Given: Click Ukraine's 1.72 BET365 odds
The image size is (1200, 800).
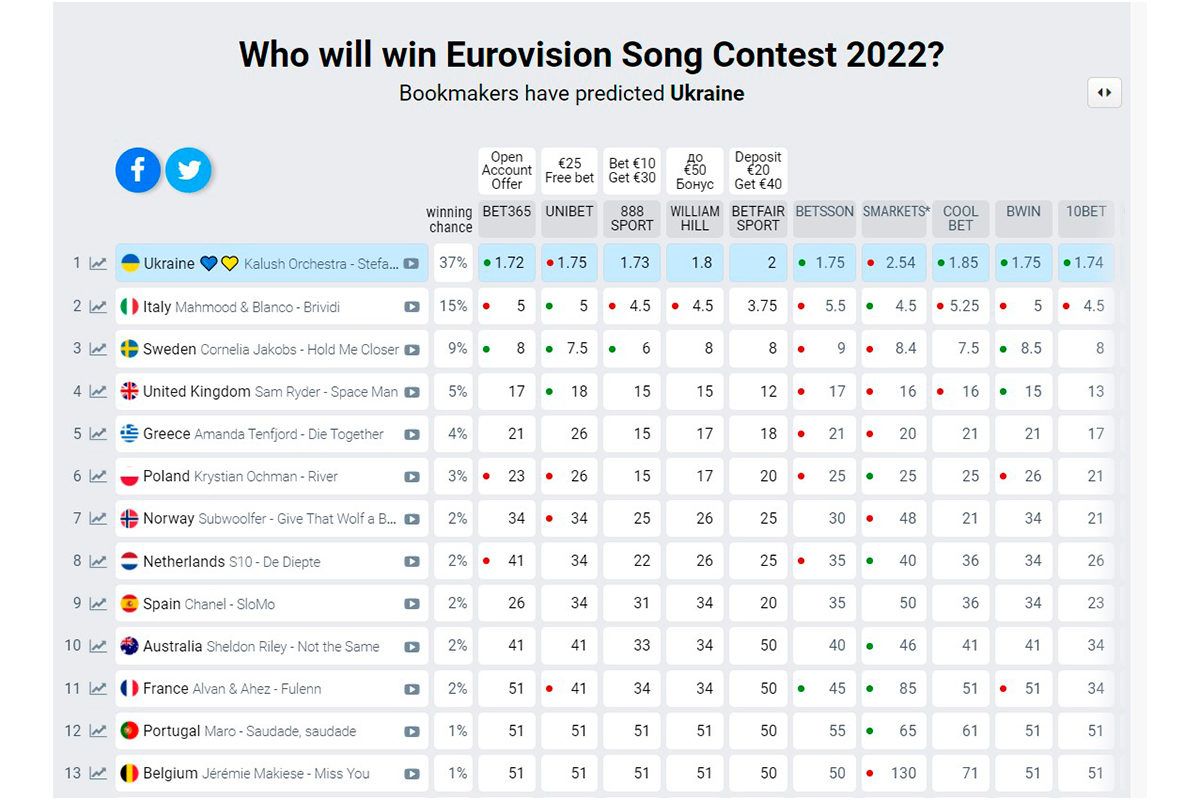Looking at the screenshot, I should tap(508, 263).
